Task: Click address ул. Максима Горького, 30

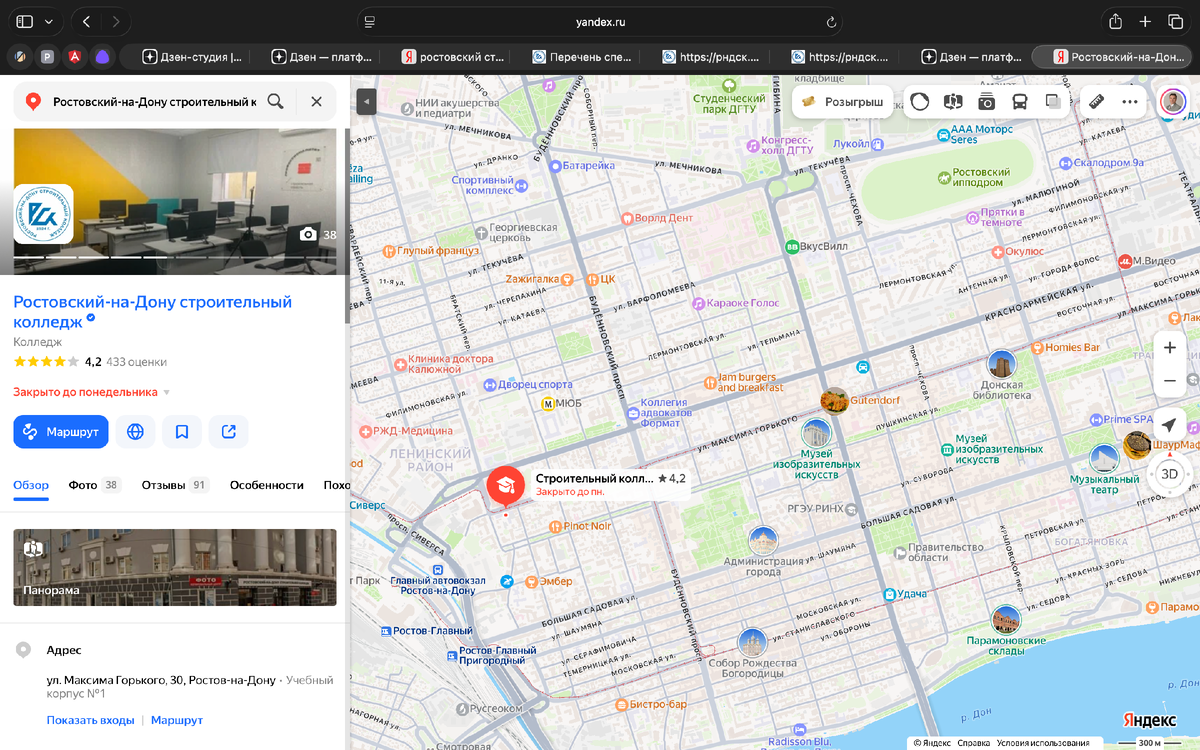Action: click(161, 680)
